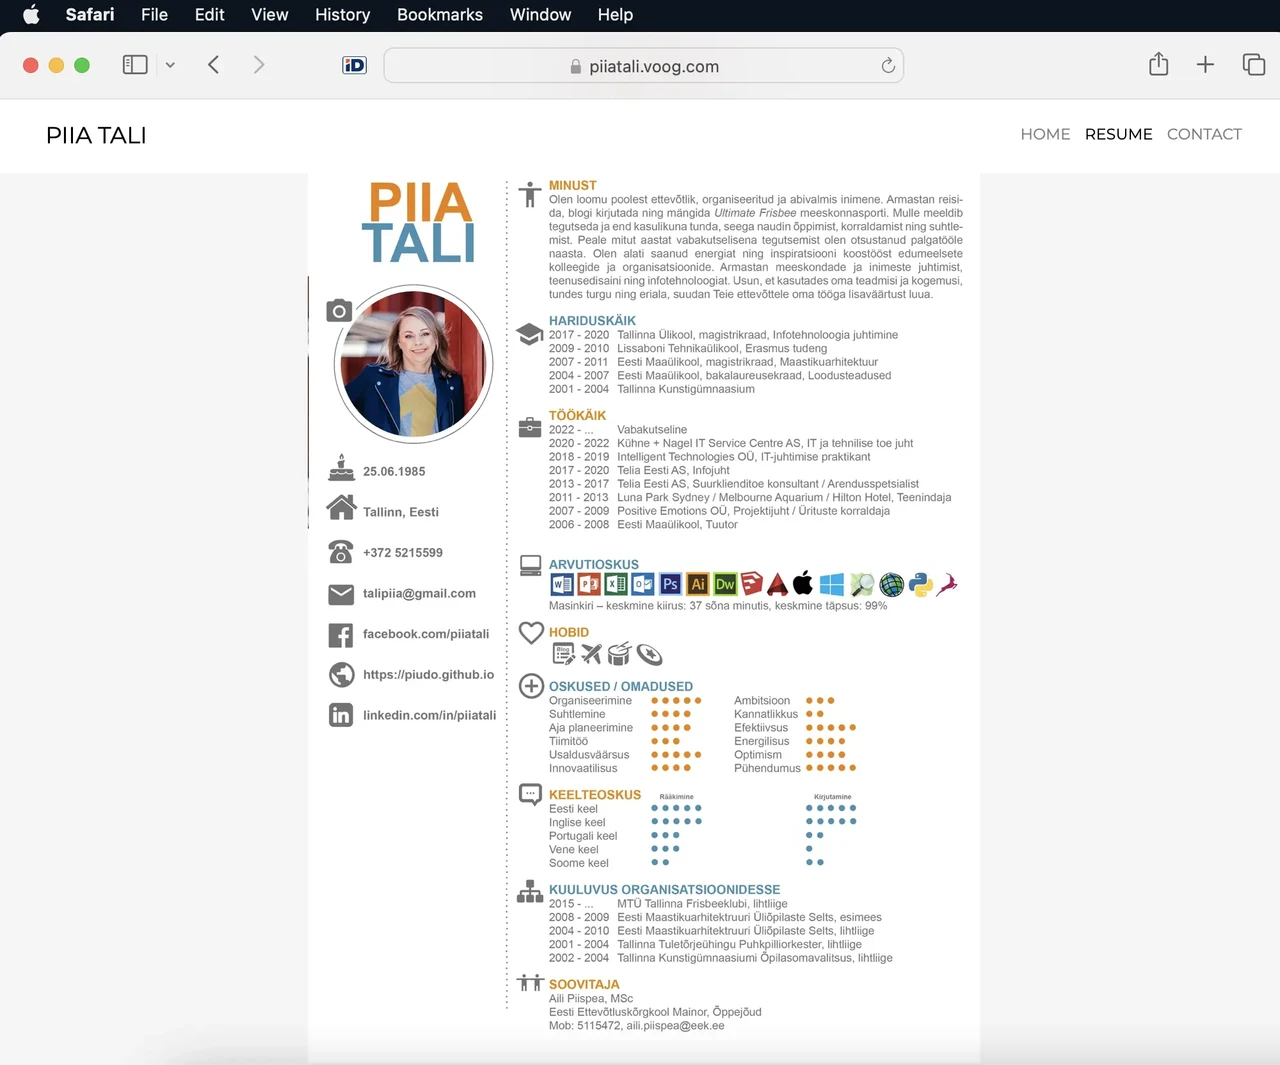Open the CONTACT page

1204,134
